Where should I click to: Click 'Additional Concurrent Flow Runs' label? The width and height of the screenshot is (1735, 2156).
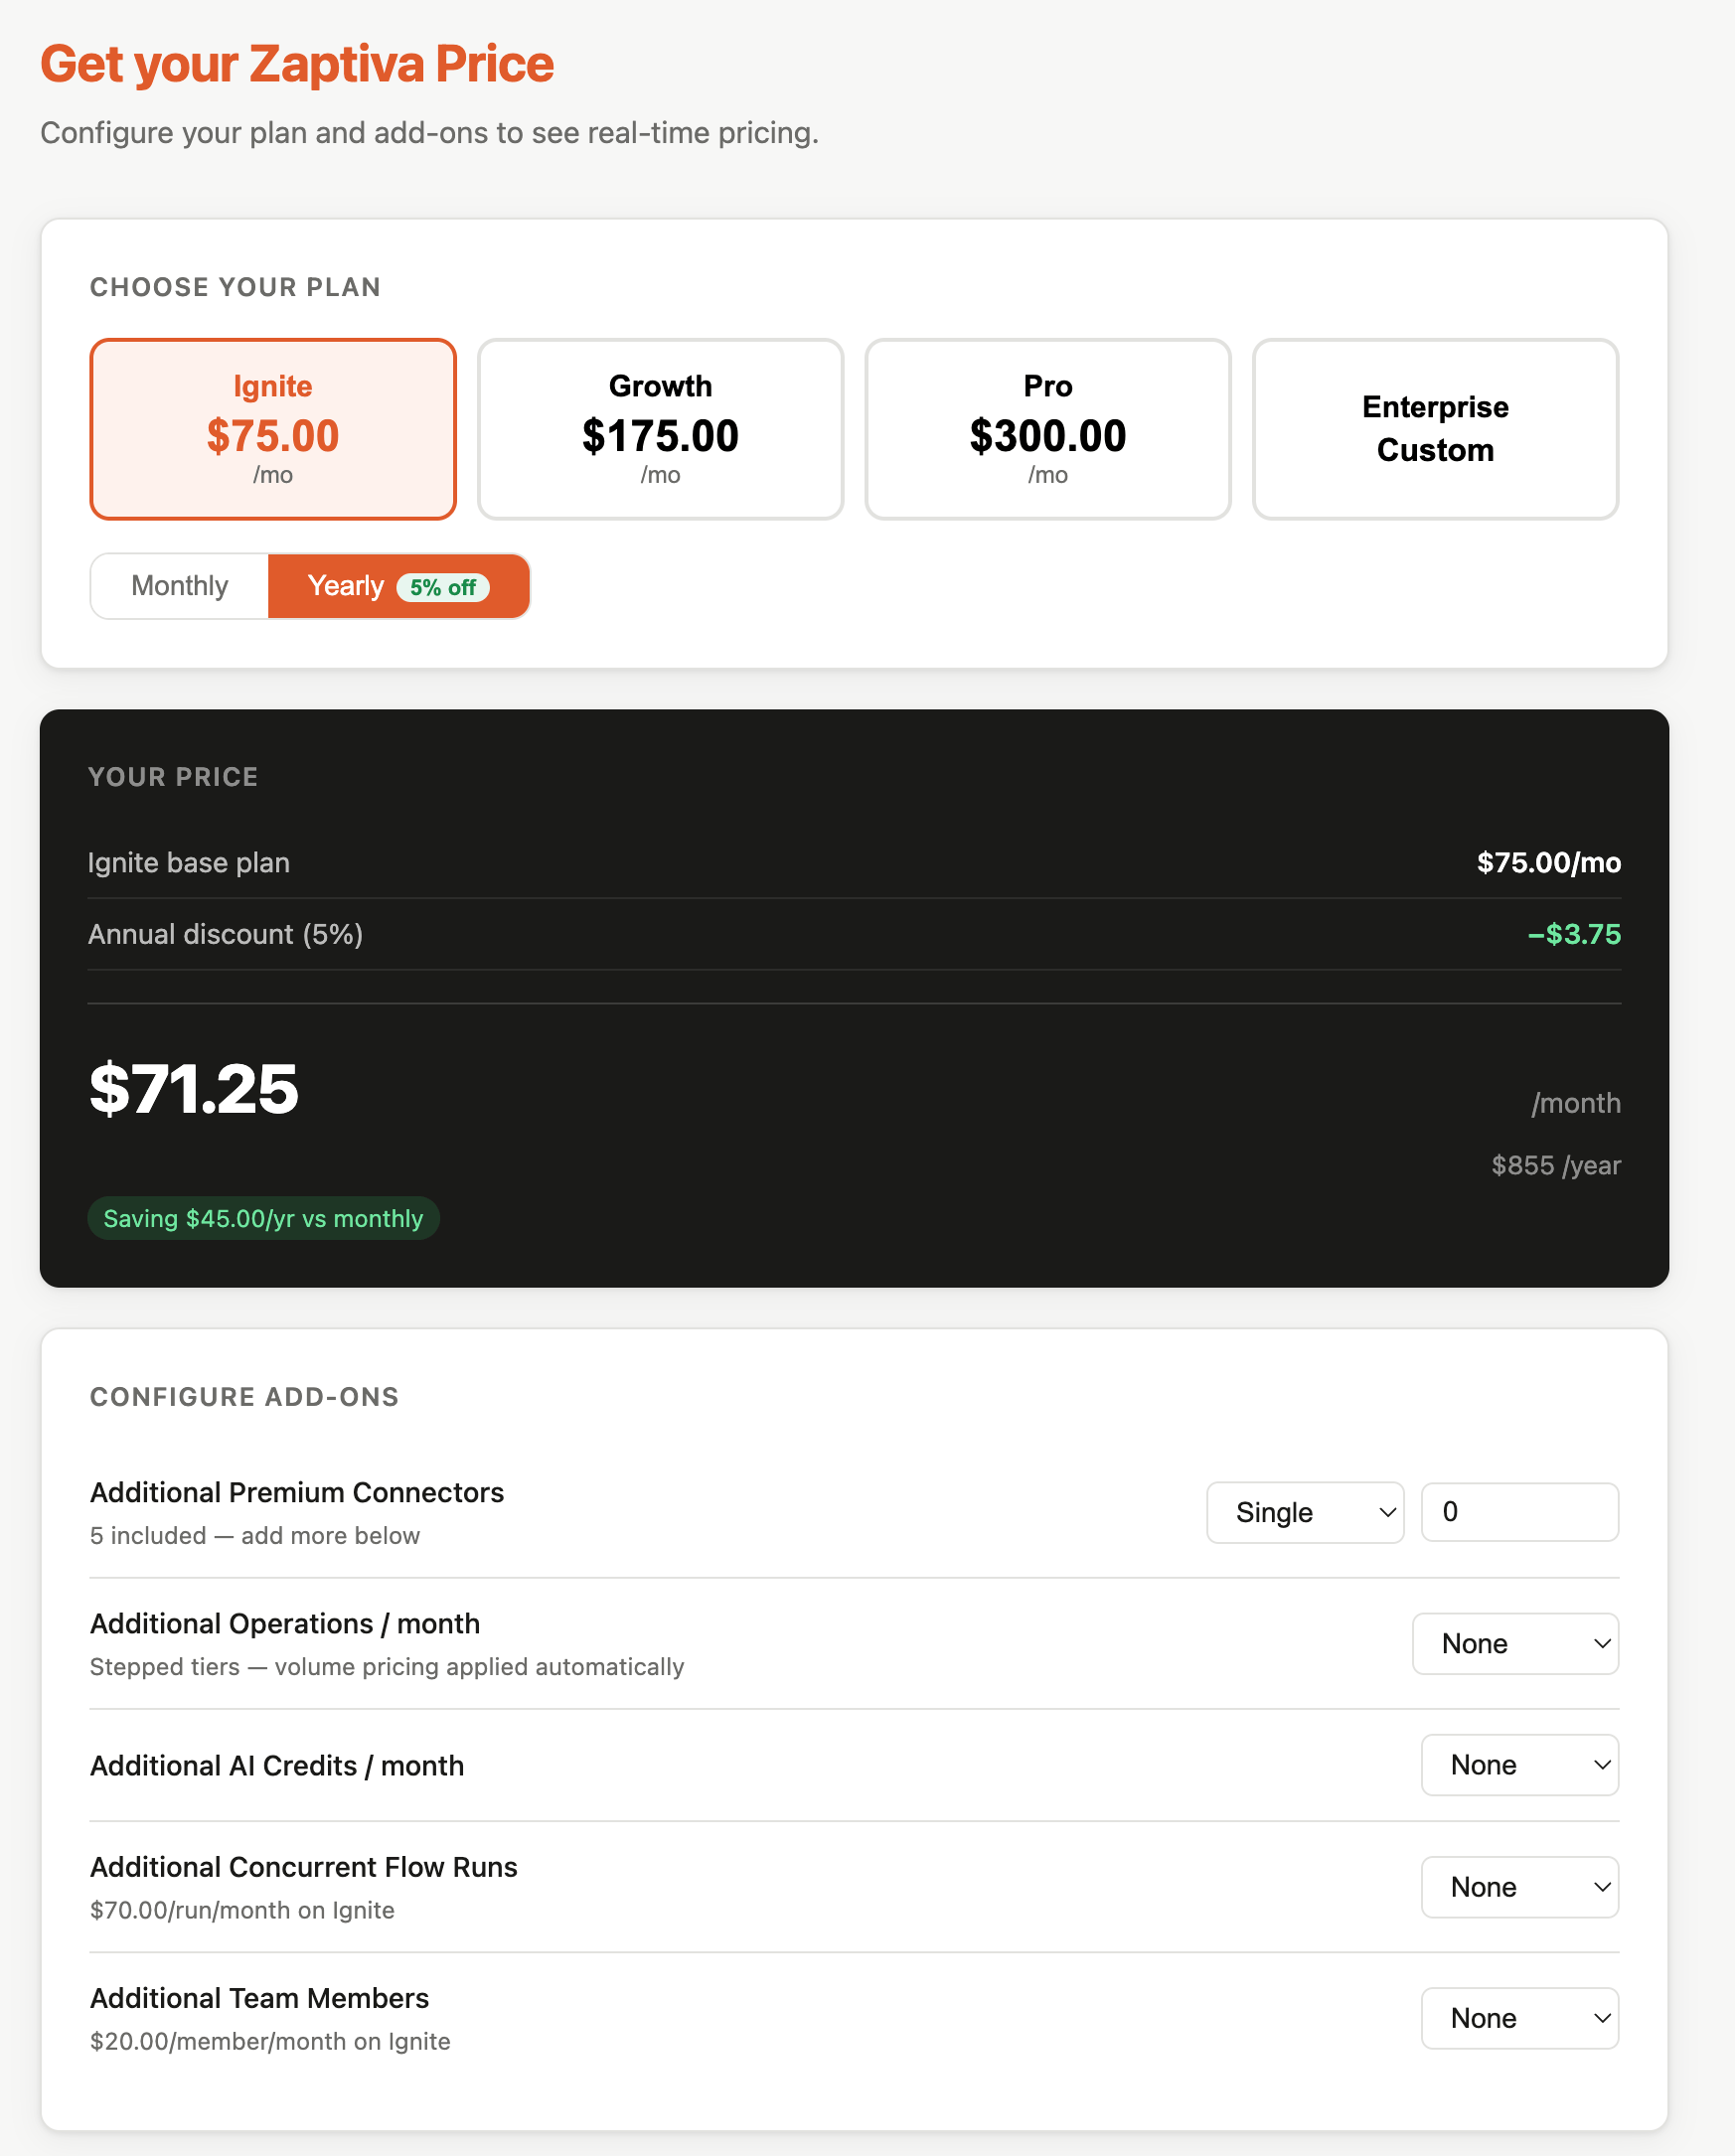point(304,1867)
